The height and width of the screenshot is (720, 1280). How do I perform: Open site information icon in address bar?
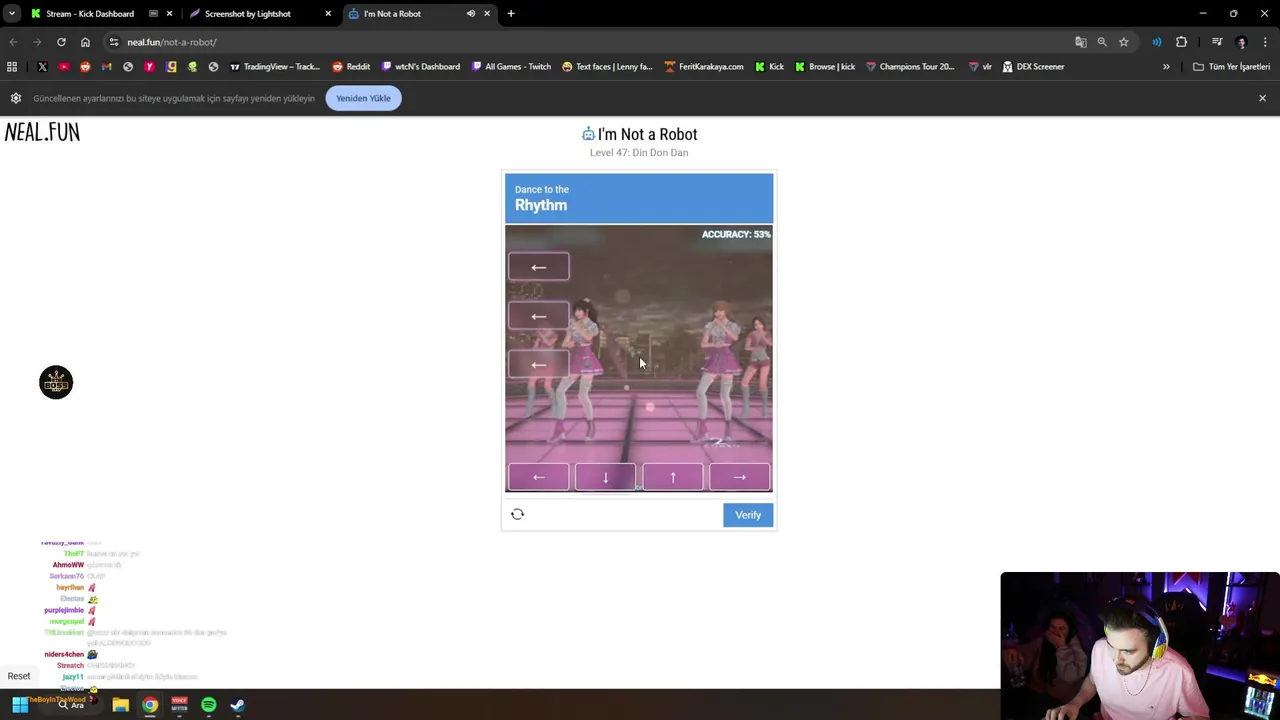point(114,42)
